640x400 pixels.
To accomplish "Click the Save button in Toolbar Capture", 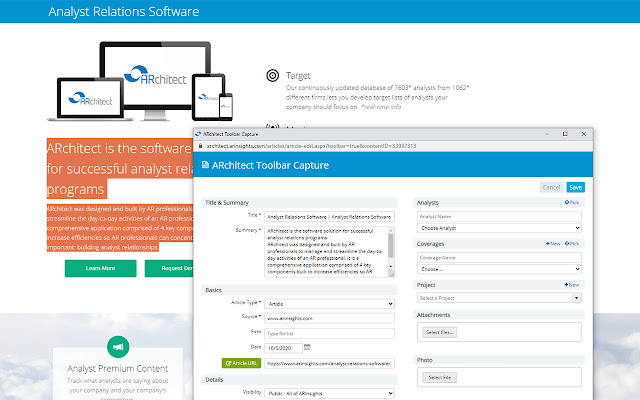I will (x=576, y=187).
